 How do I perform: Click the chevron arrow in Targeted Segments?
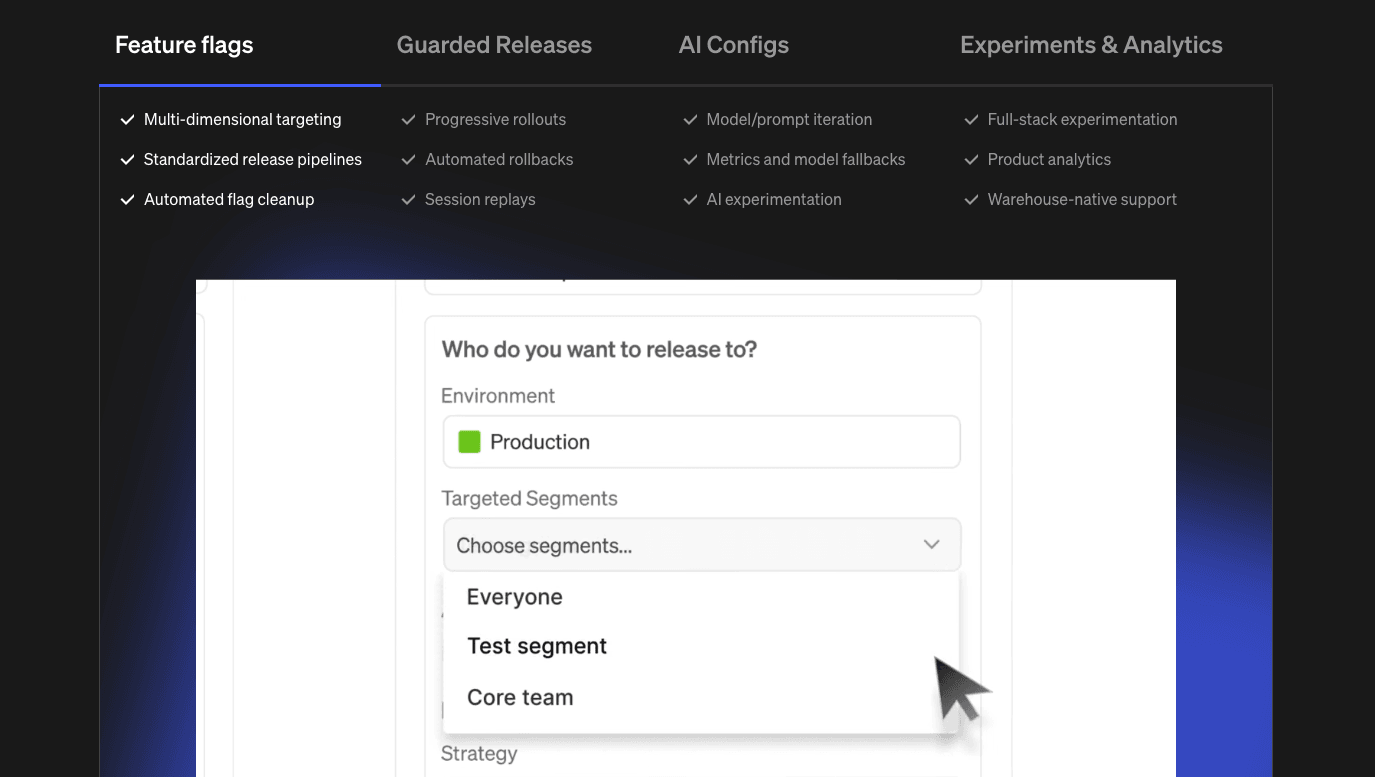pos(931,545)
